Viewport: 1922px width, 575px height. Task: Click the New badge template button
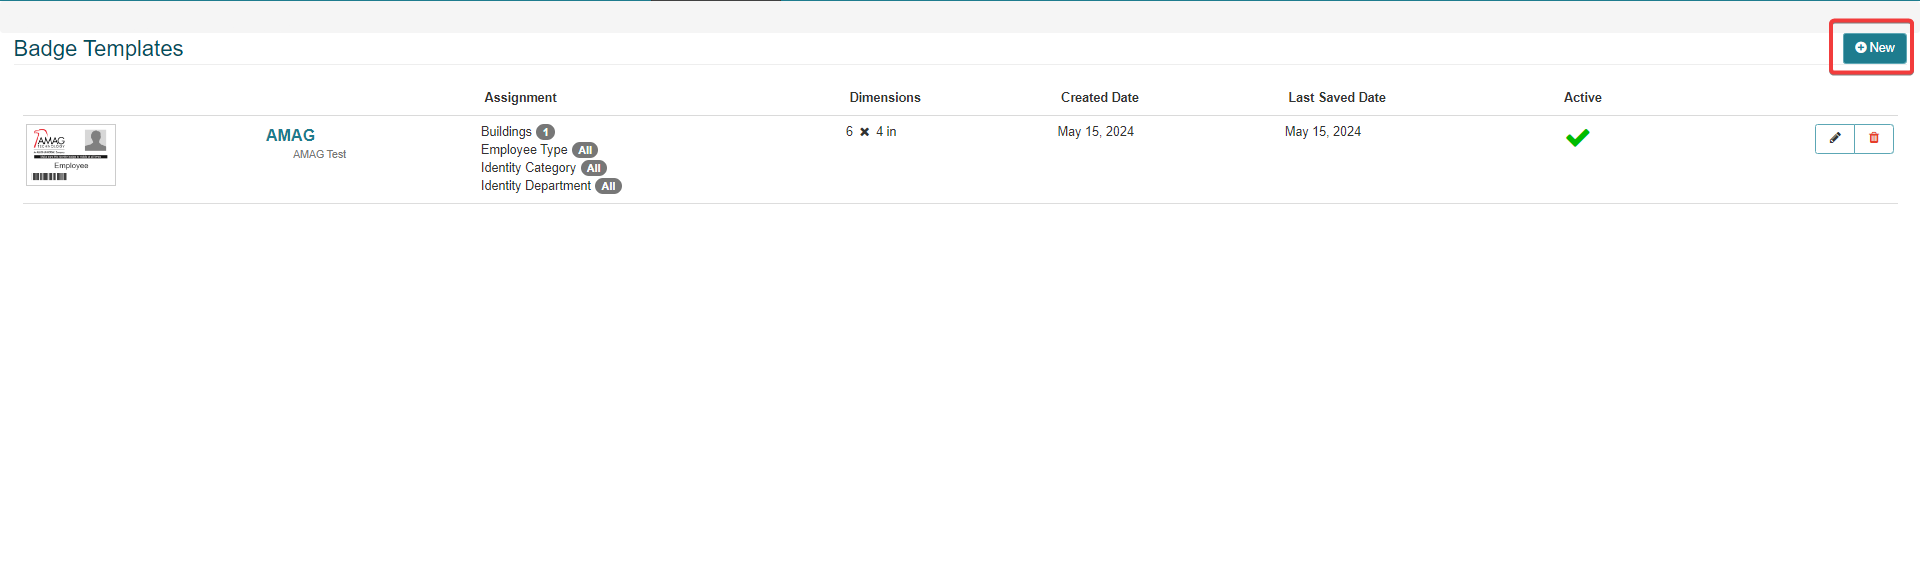click(x=1874, y=48)
